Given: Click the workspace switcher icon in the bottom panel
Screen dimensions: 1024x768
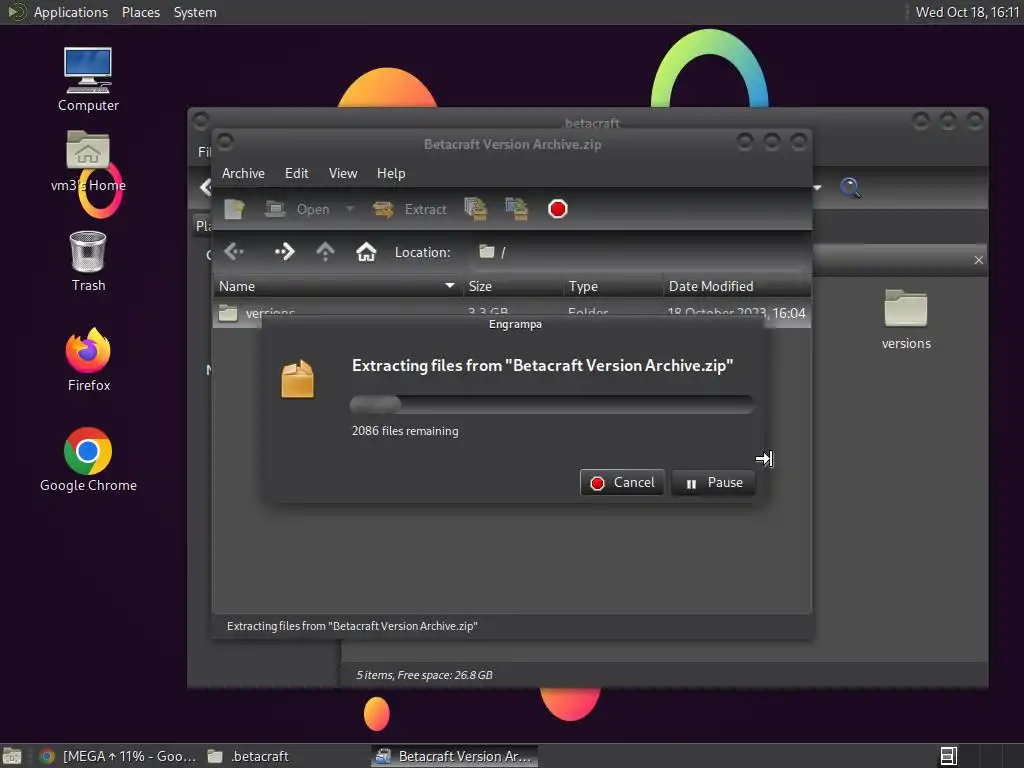Looking at the screenshot, I should pyautogui.click(x=948, y=756).
